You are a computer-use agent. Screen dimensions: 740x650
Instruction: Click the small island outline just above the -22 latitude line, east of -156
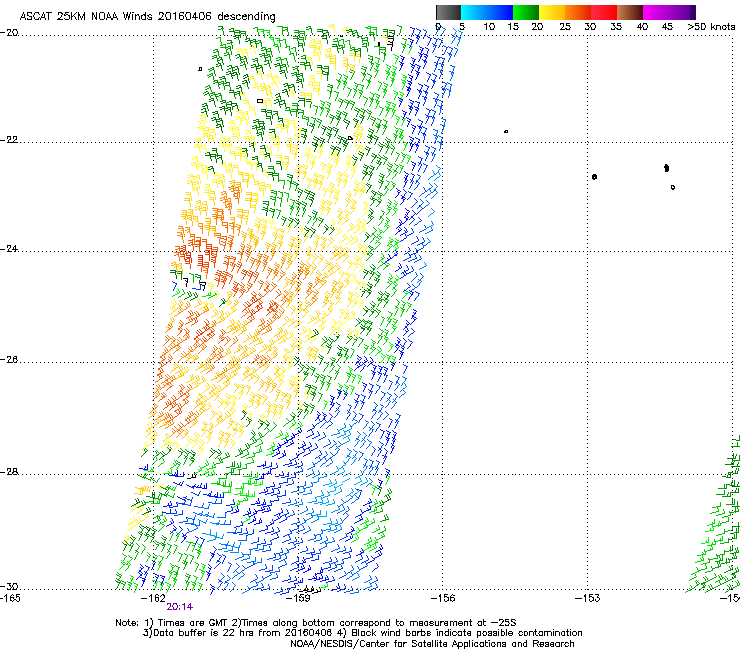pyautogui.click(x=506, y=131)
